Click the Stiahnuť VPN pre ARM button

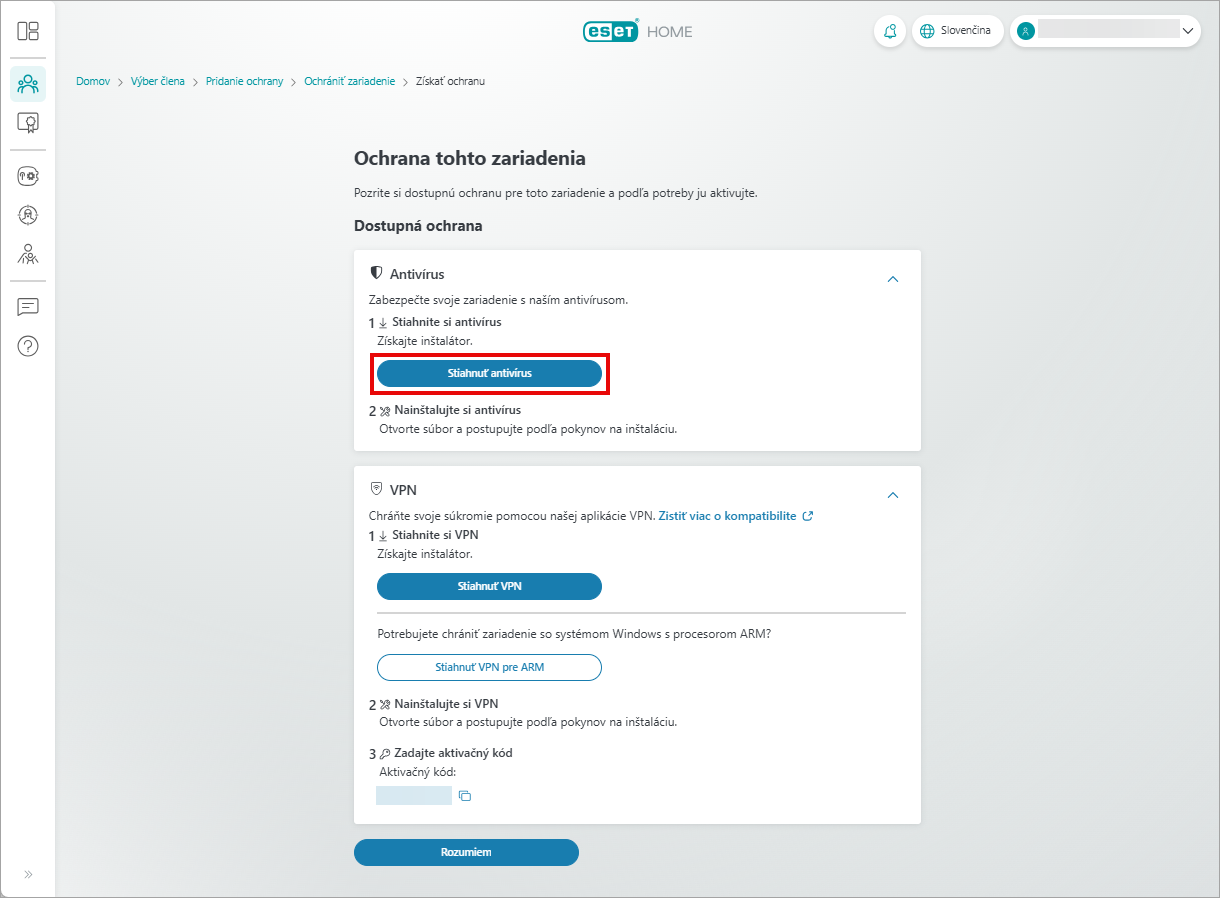point(489,667)
